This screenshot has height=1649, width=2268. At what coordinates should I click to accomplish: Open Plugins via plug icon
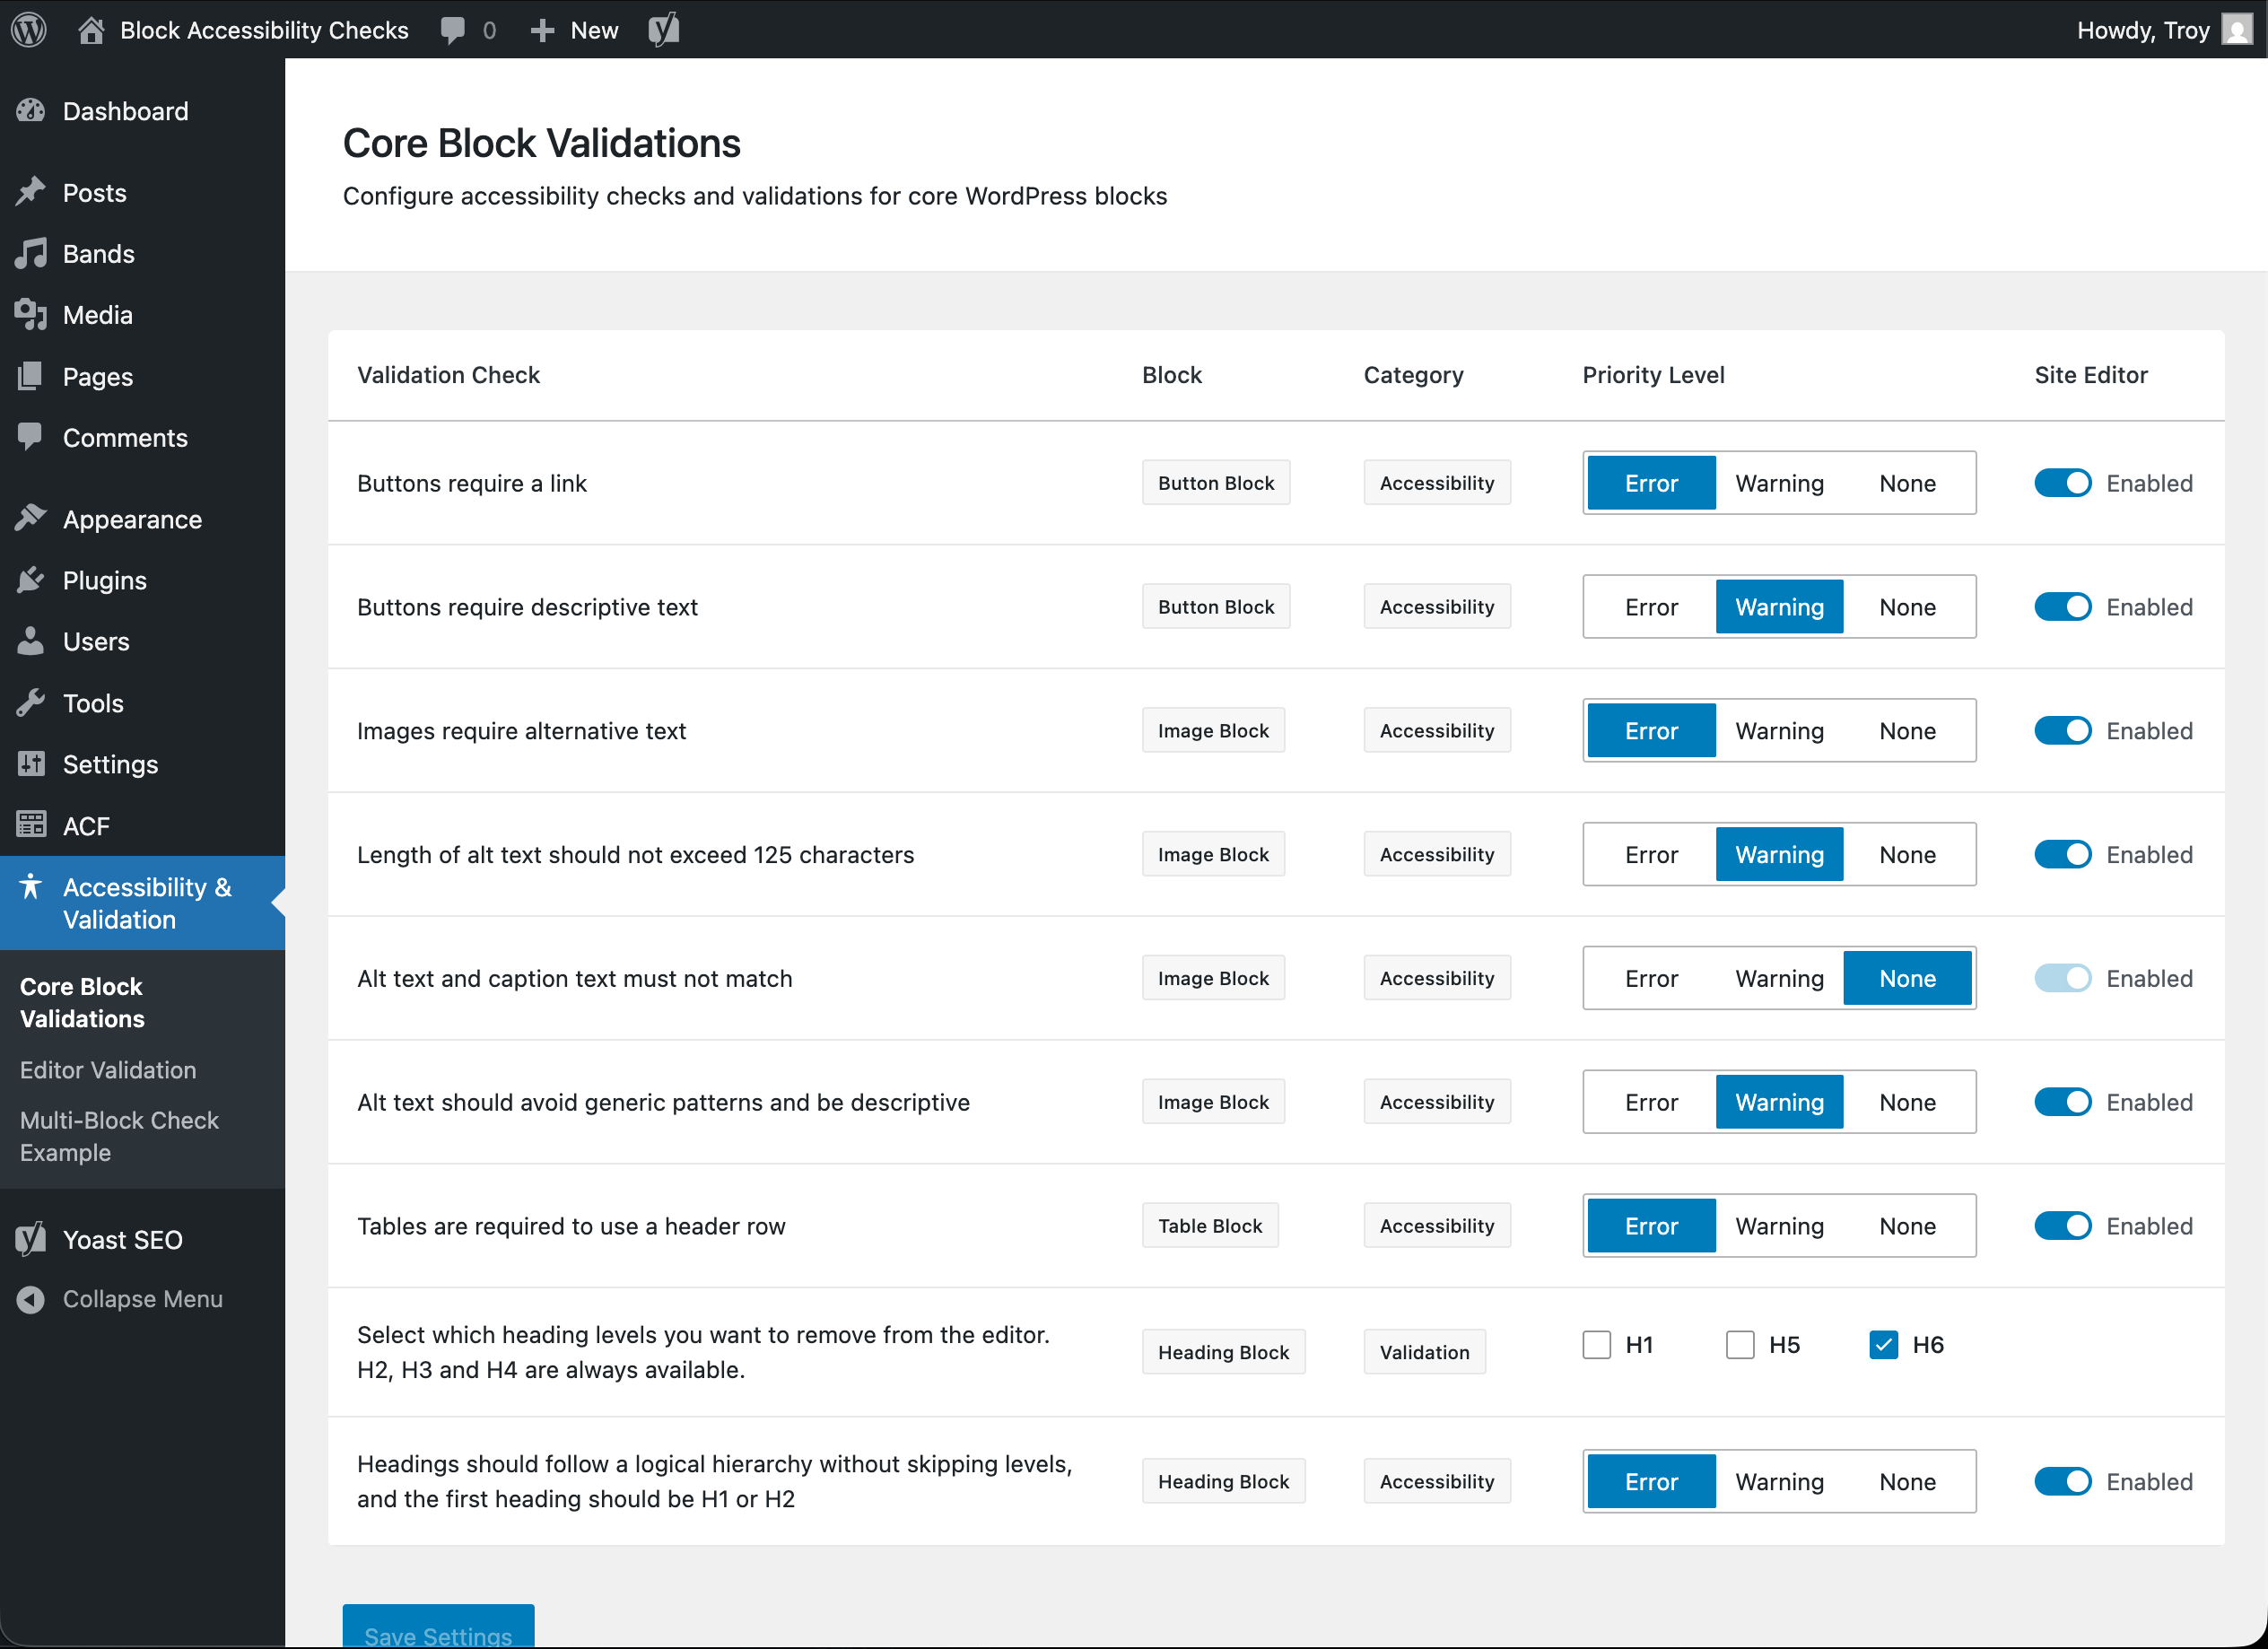(x=31, y=580)
